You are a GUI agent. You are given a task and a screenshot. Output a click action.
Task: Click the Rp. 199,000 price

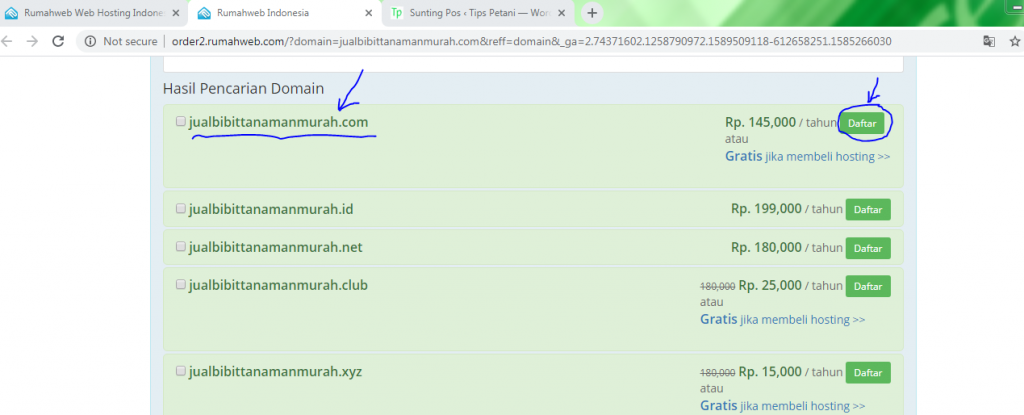point(766,209)
